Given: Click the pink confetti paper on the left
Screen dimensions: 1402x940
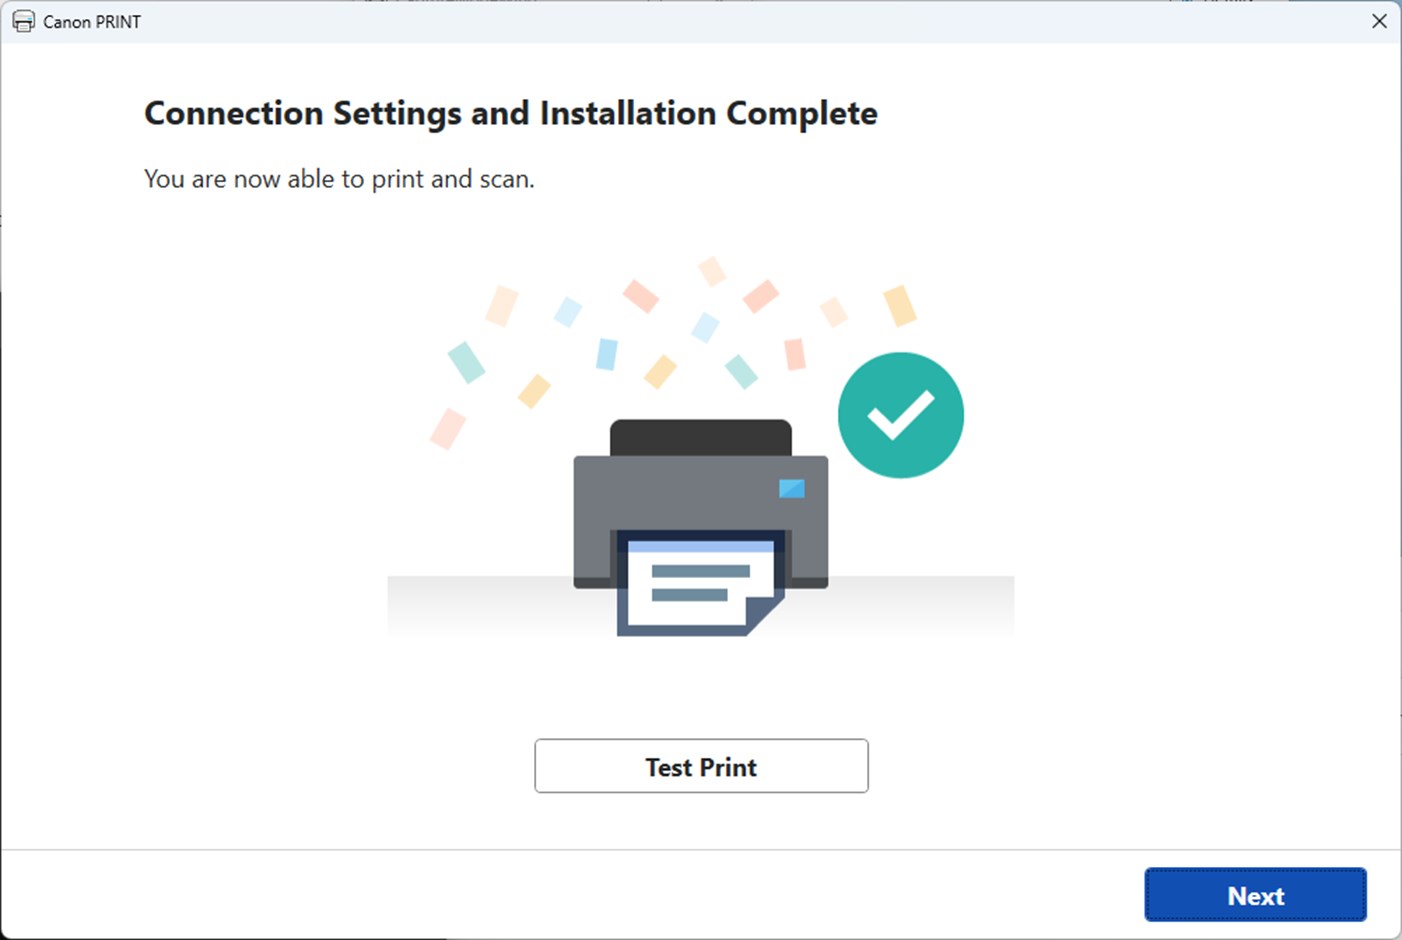Looking at the screenshot, I should [x=446, y=428].
